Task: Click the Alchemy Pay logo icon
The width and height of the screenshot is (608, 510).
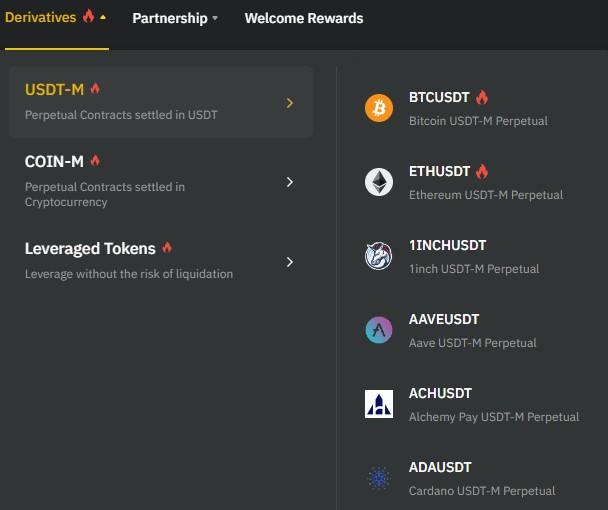Action: (x=379, y=404)
